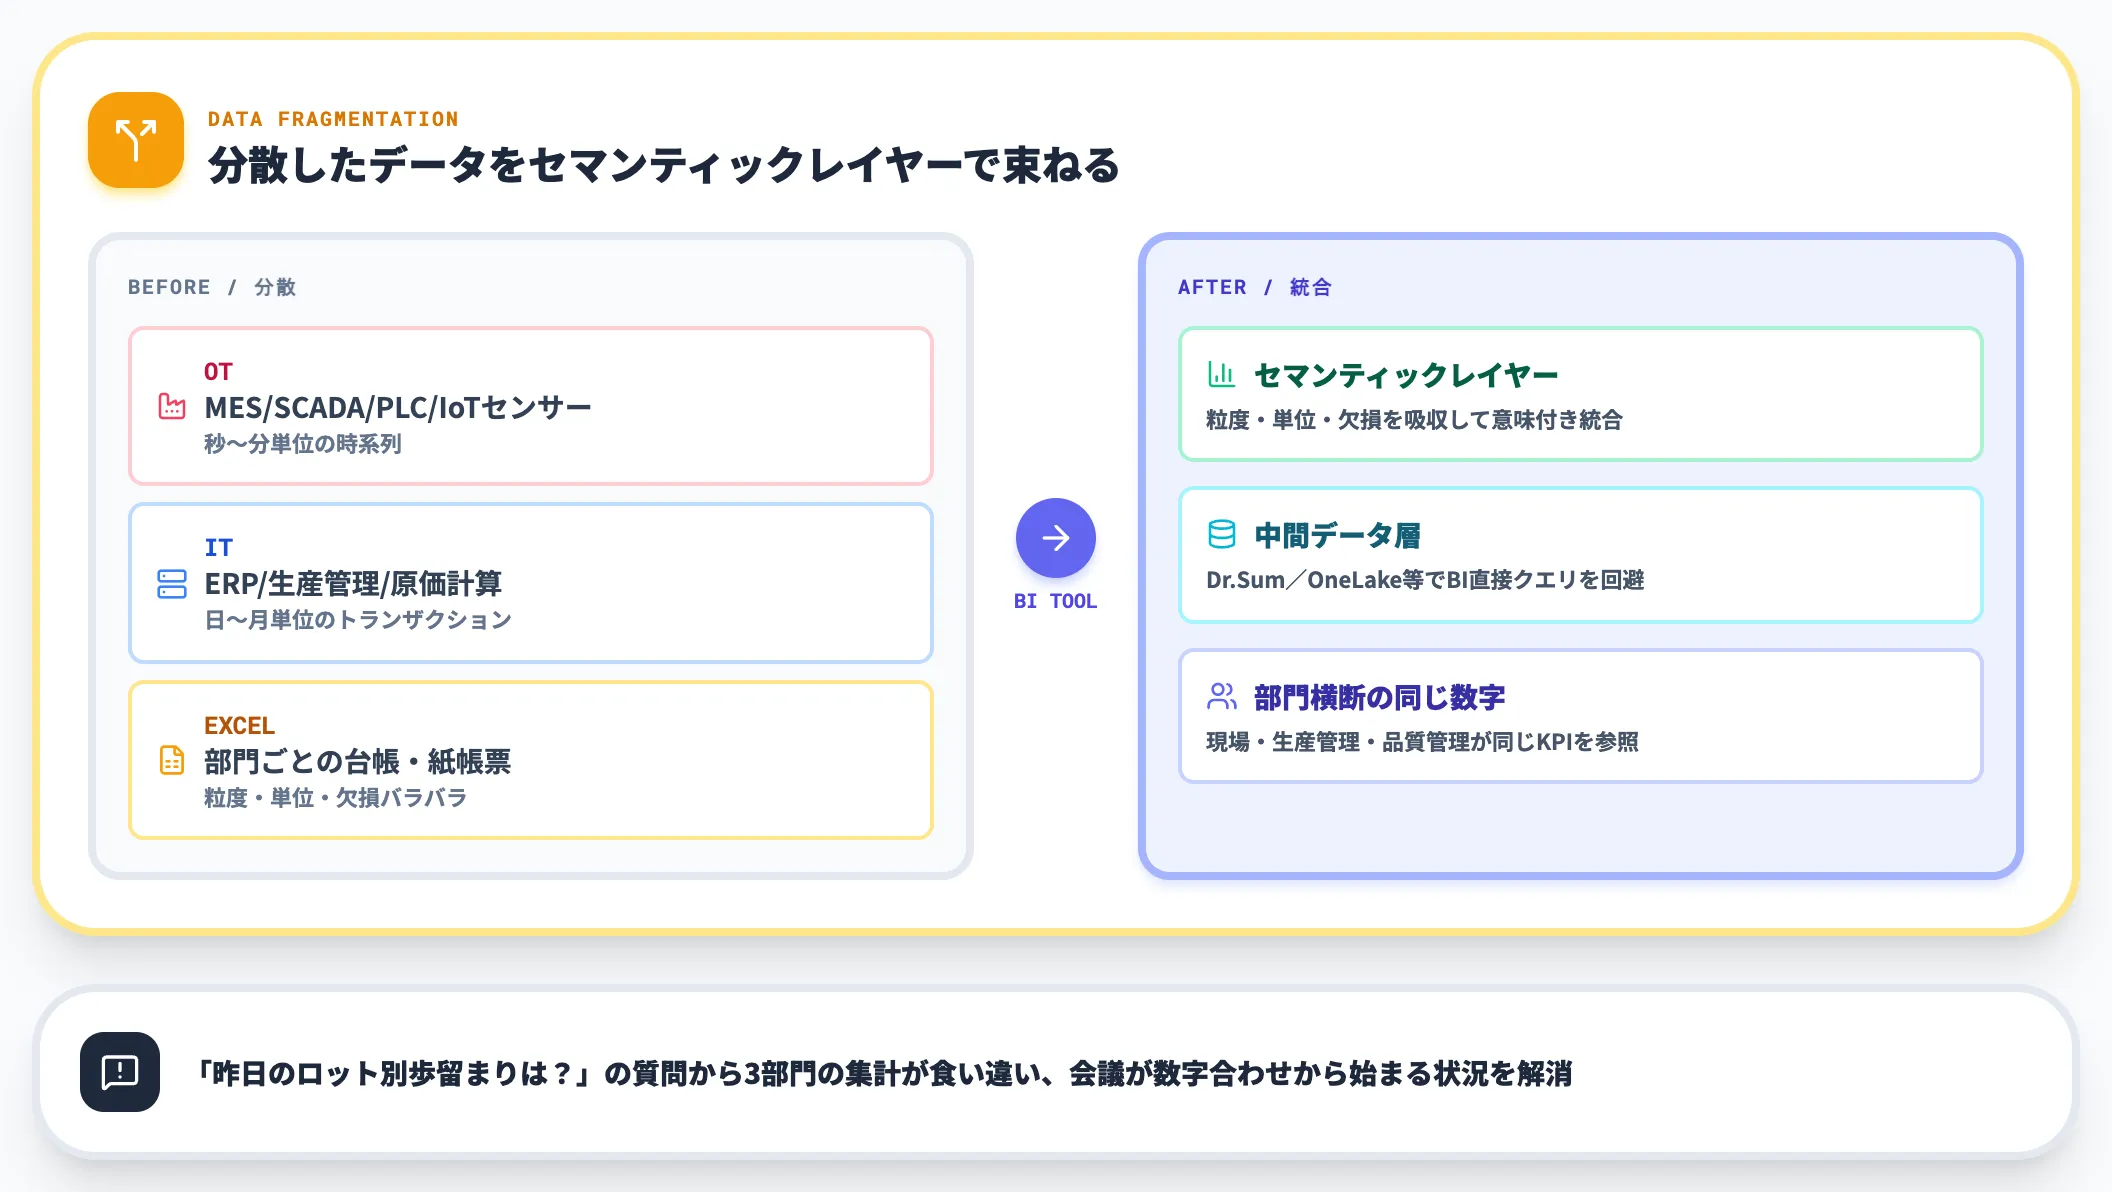Click the MES/SCADA/PLC/IoTセンサー text

398,407
